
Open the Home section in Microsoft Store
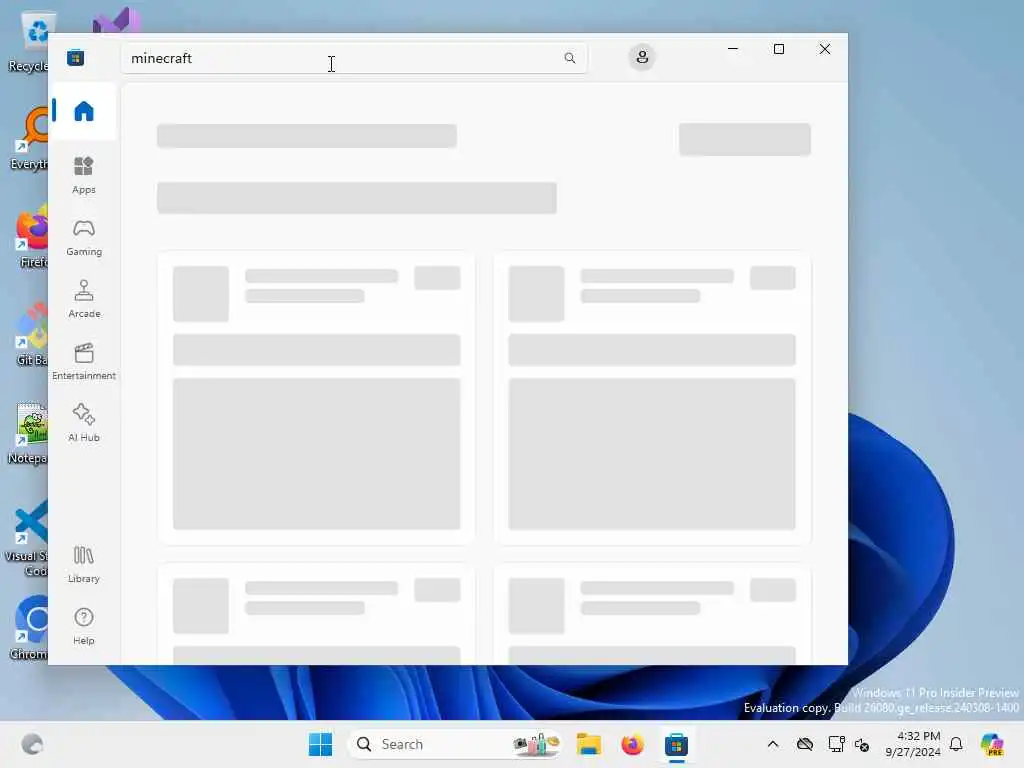point(84,111)
